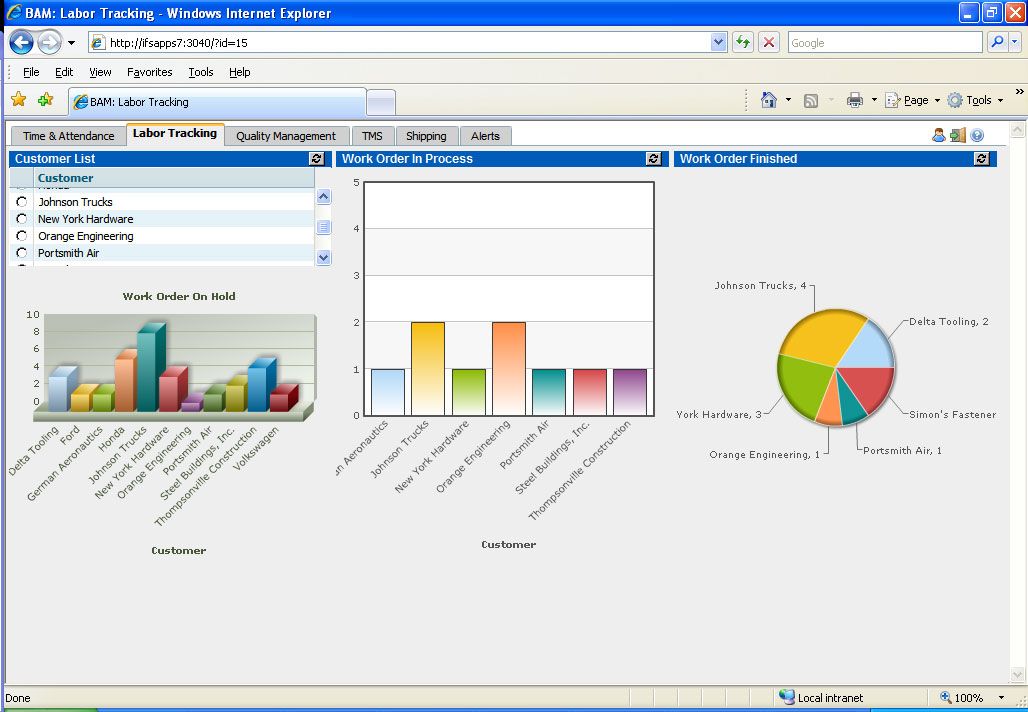Screen dimensions: 1028x712
Task: Switch to the Quality Management tab
Action: [x=286, y=136]
